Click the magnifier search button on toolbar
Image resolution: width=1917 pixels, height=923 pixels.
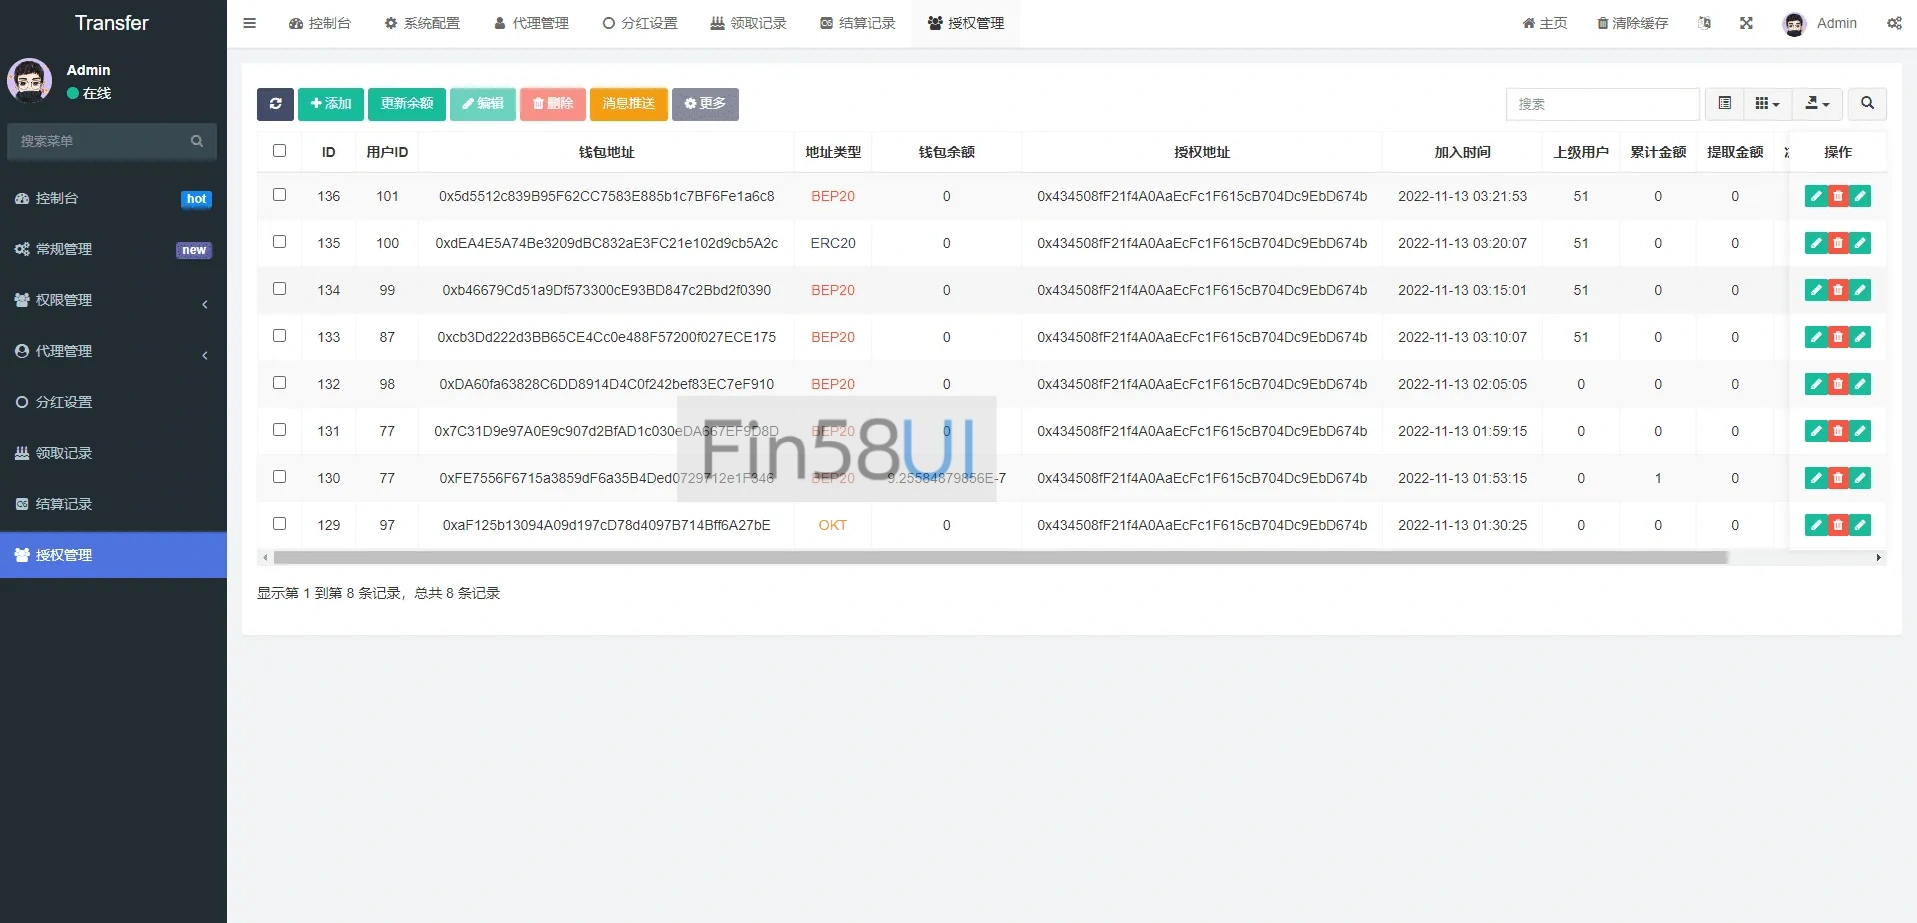click(1867, 104)
